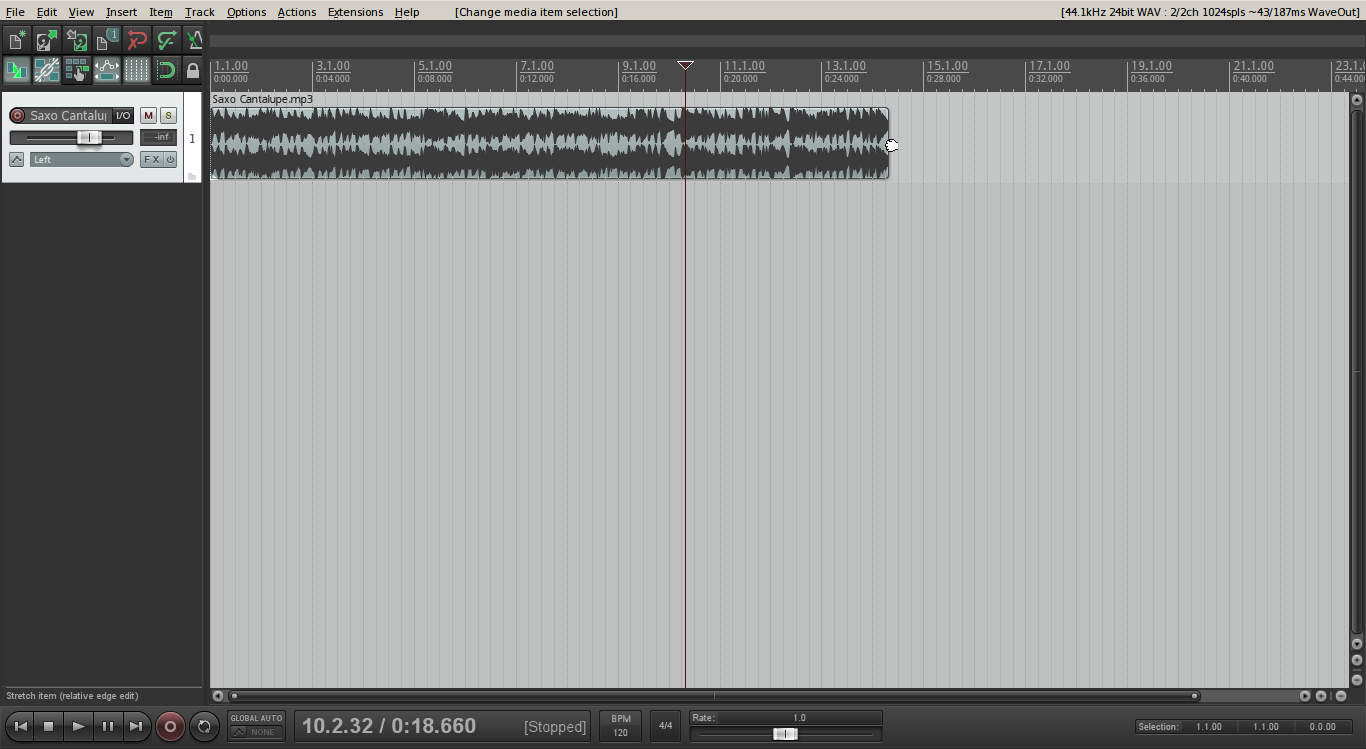Open the Track menu

pos(200,12)
